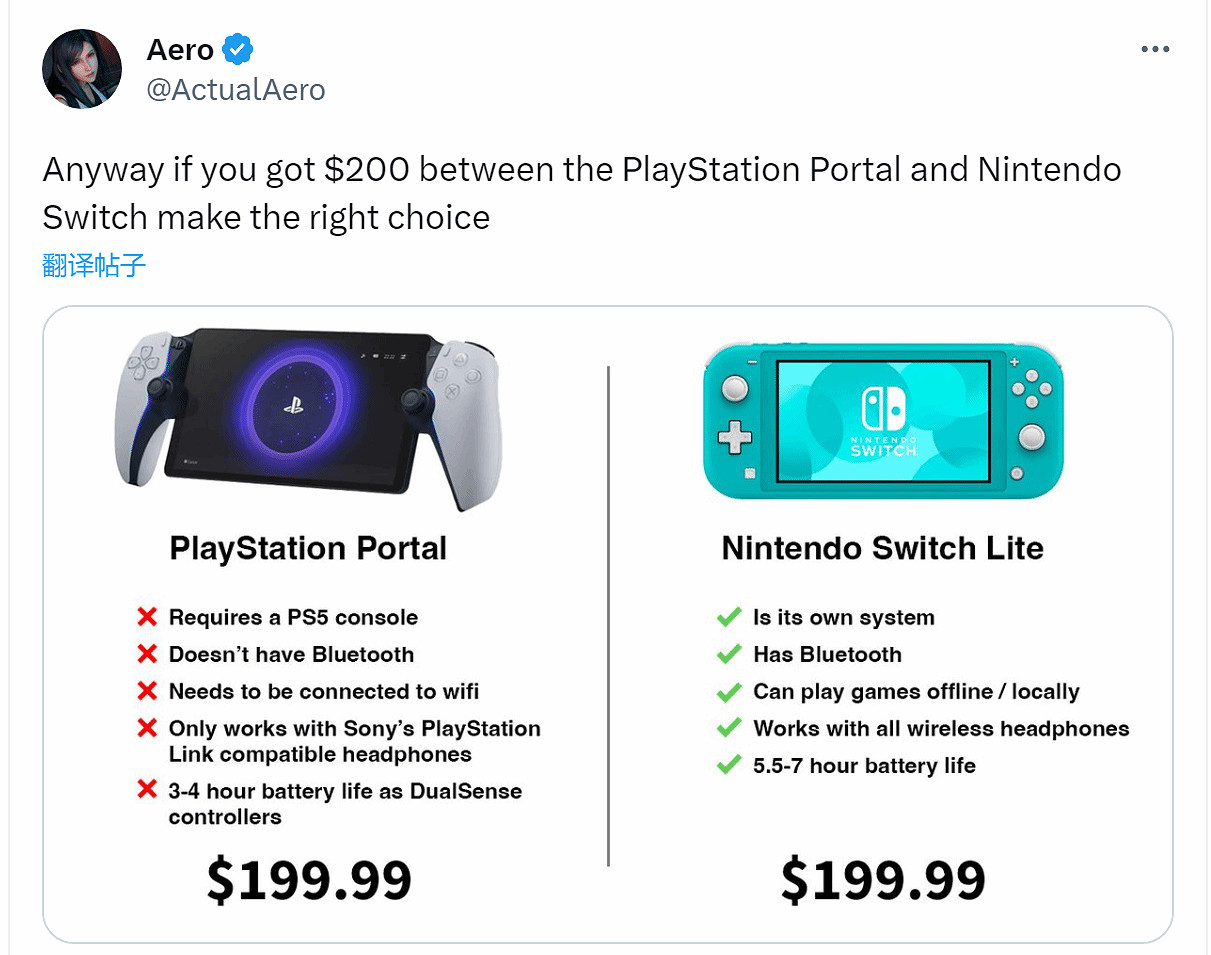Open the three-dot more options menu
Screen dimensions: 1211x955
click(1155, 49)
